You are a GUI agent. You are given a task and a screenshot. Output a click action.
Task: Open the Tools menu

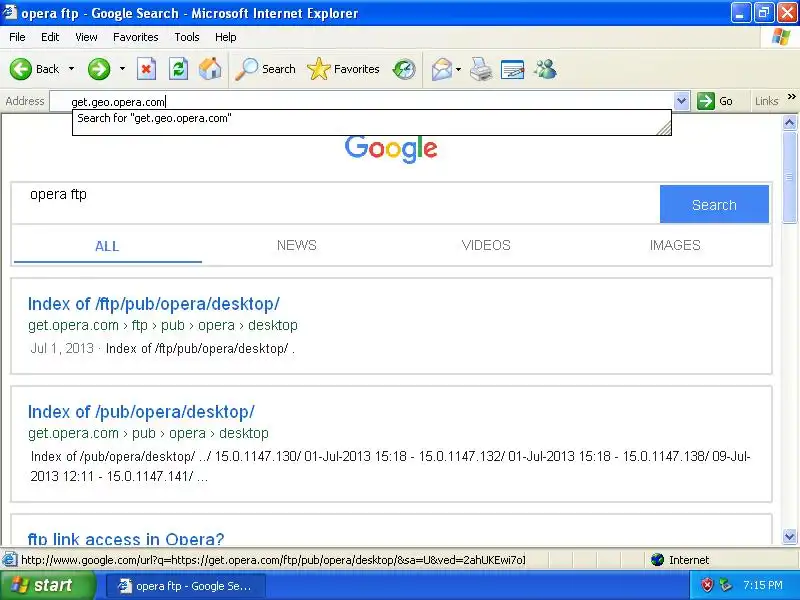(x=187, y=37)
